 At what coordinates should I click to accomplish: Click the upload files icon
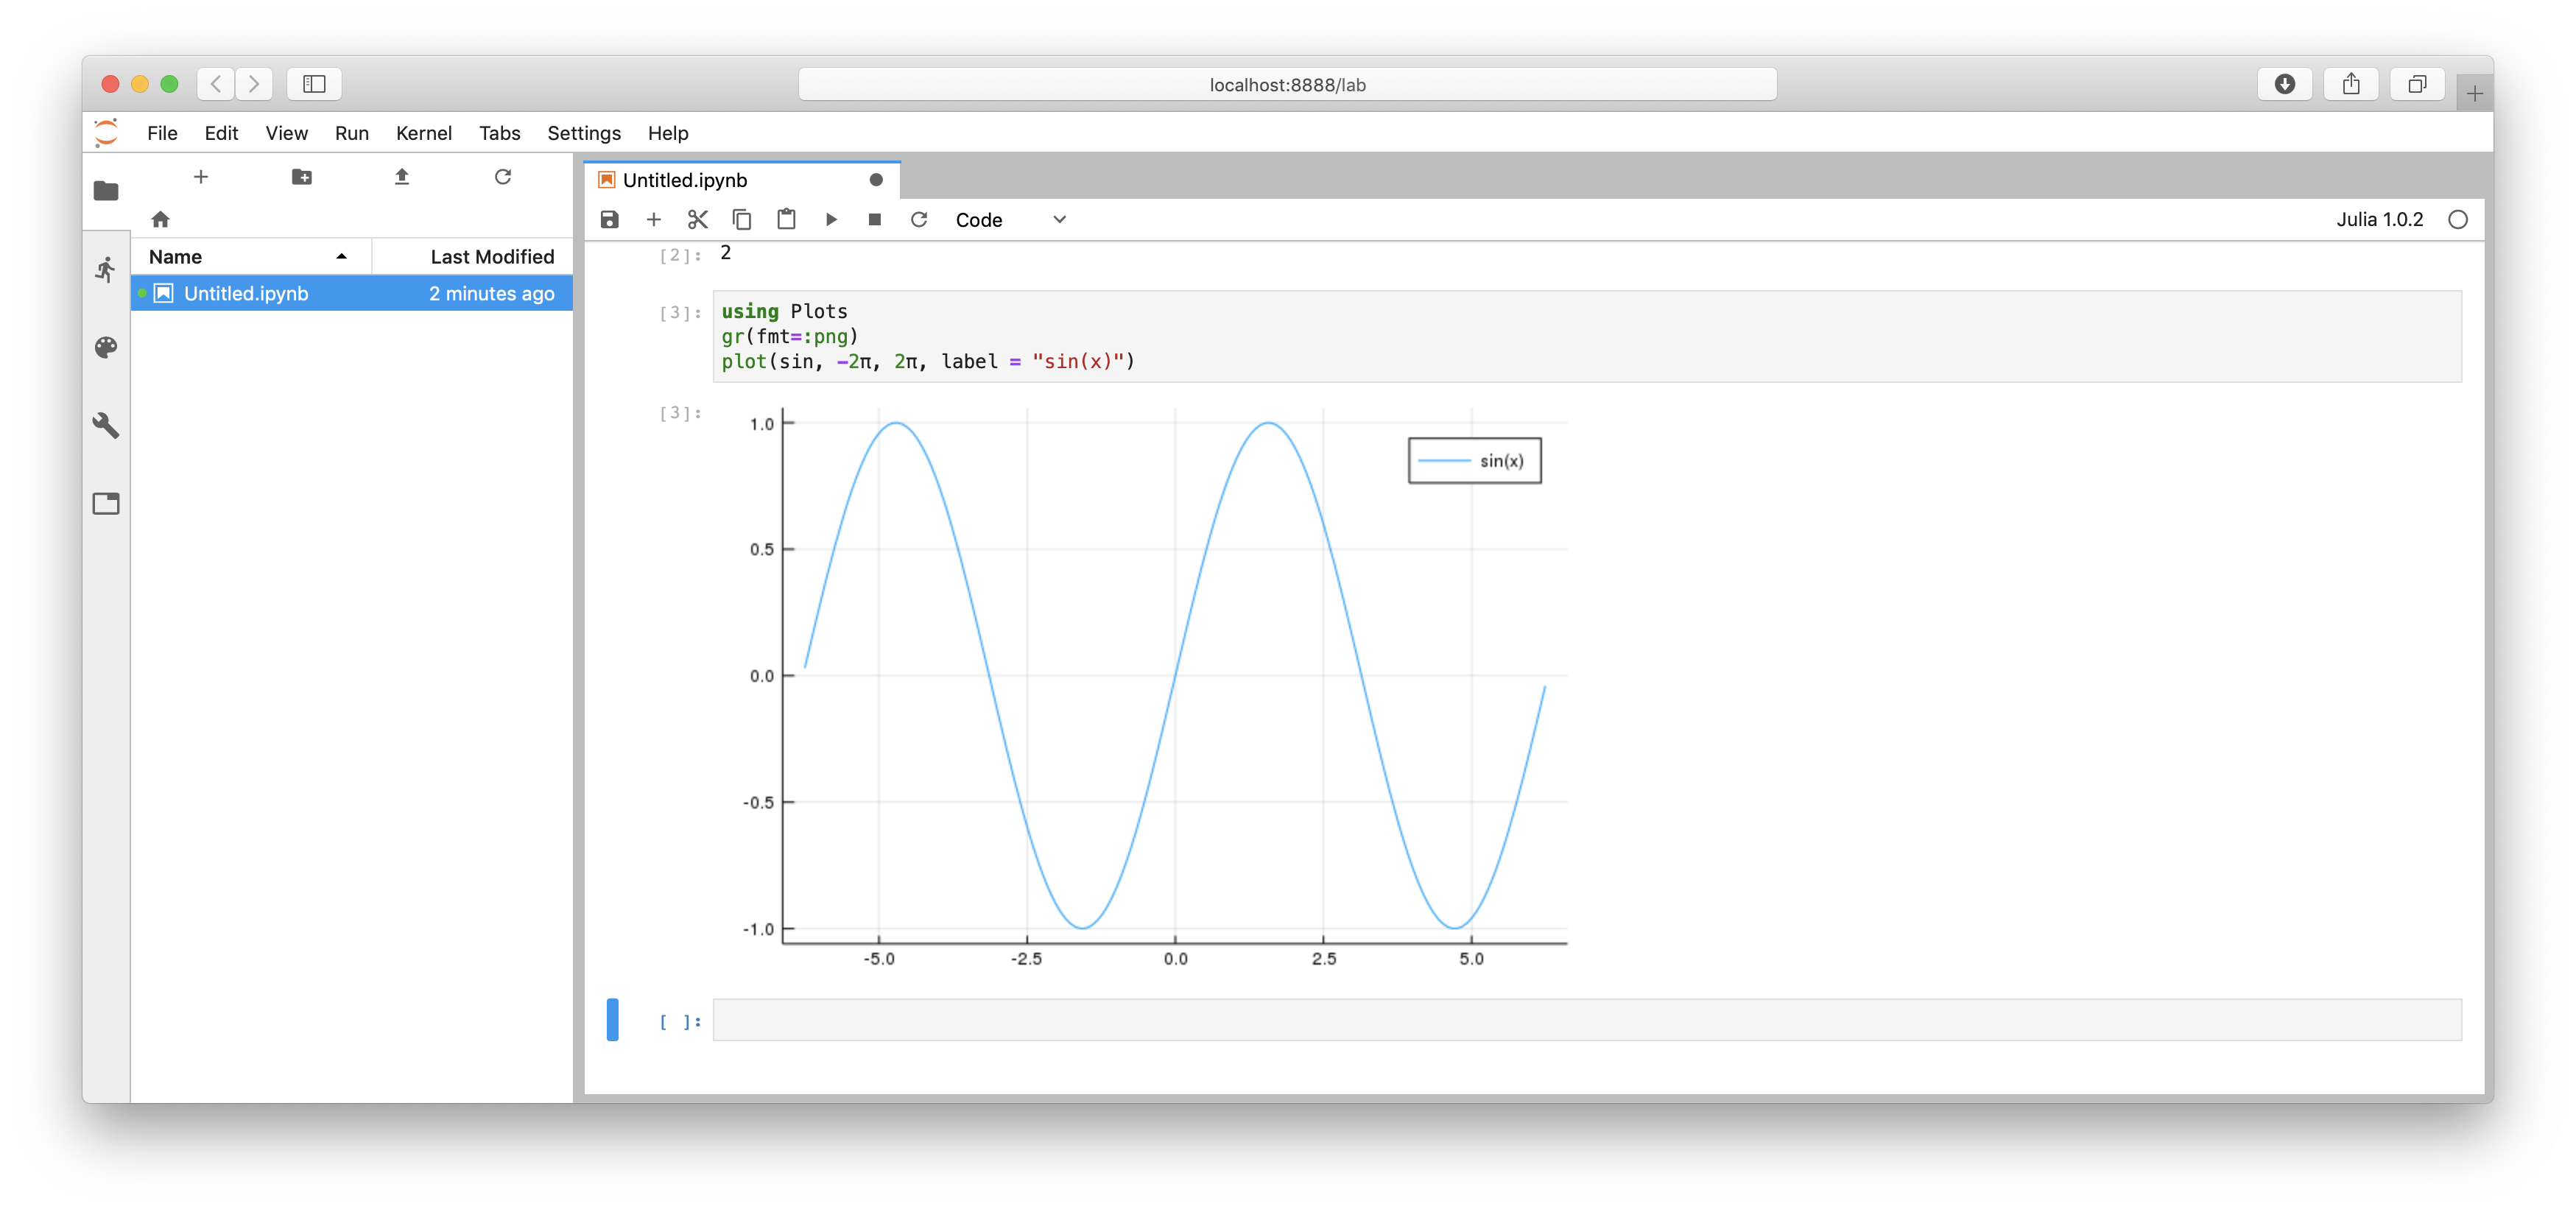click(402, 177)
